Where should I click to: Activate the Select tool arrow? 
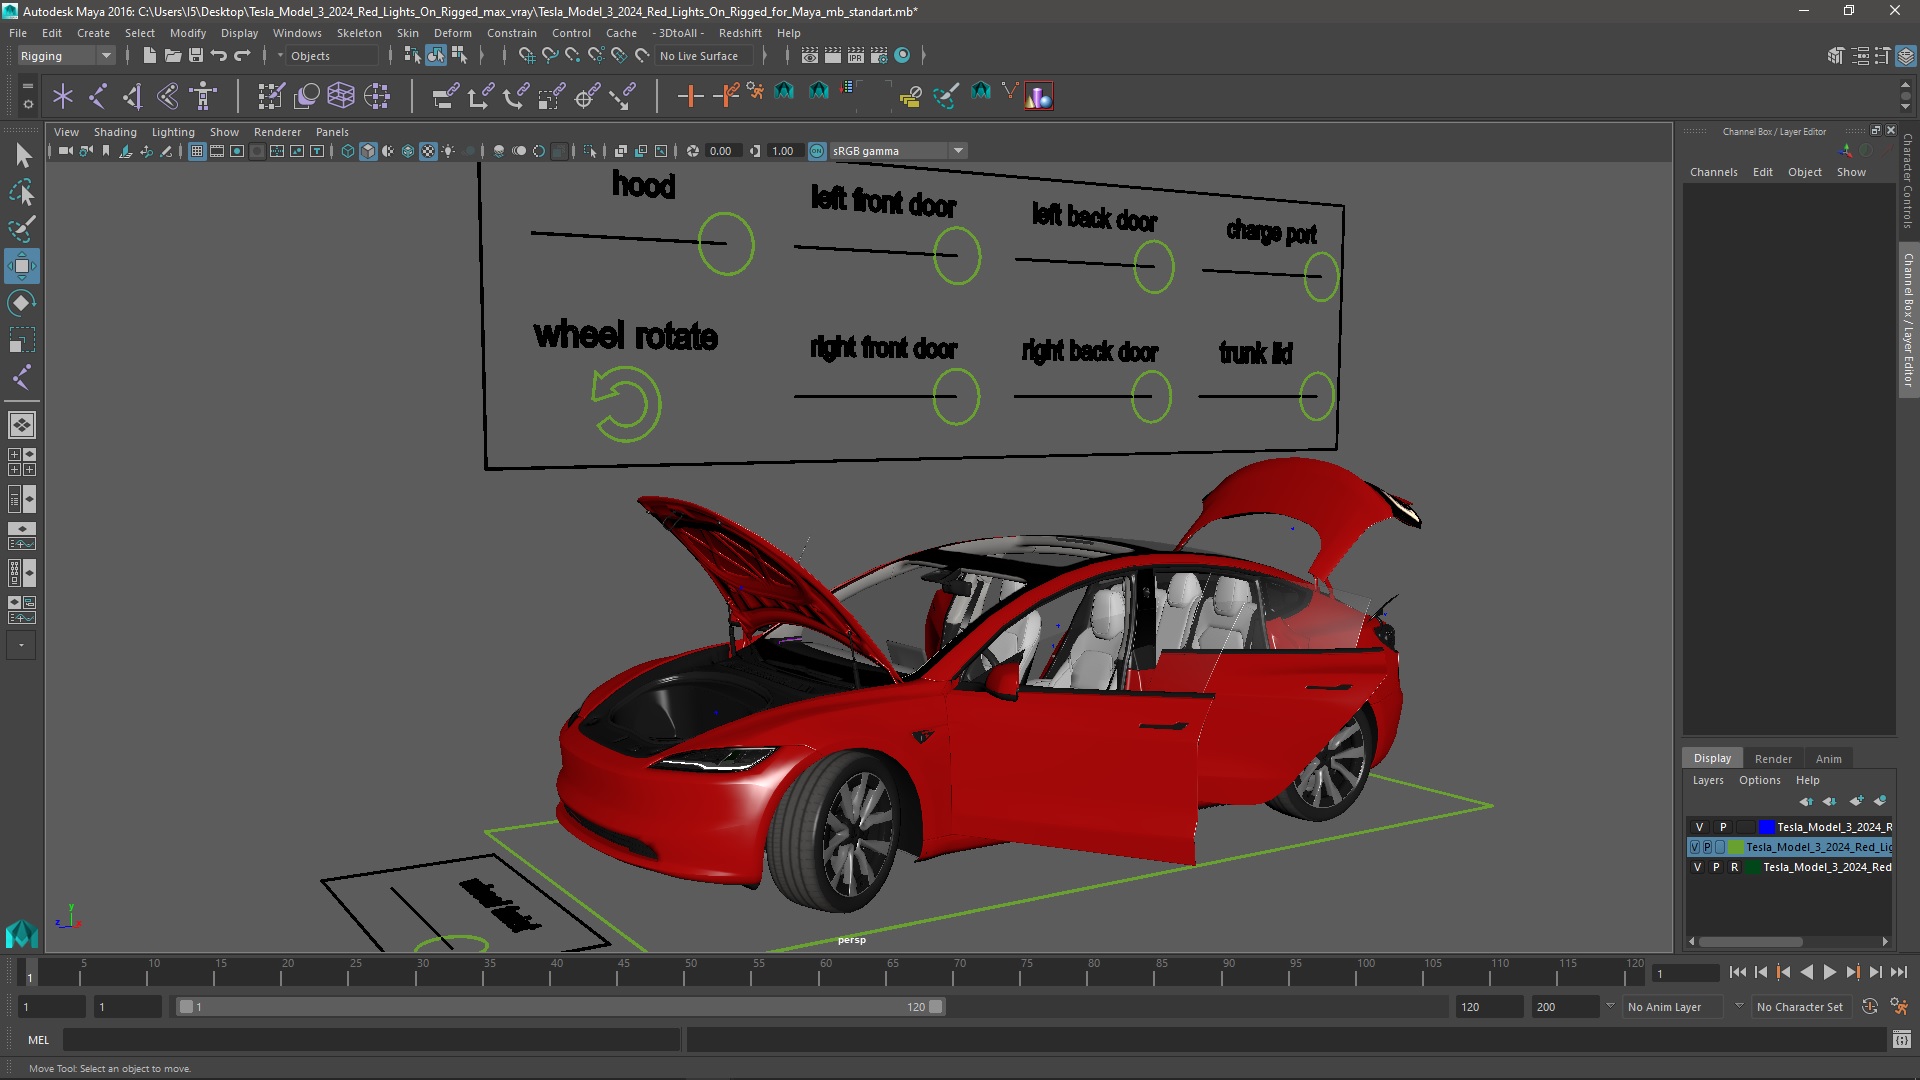point(22,155)
